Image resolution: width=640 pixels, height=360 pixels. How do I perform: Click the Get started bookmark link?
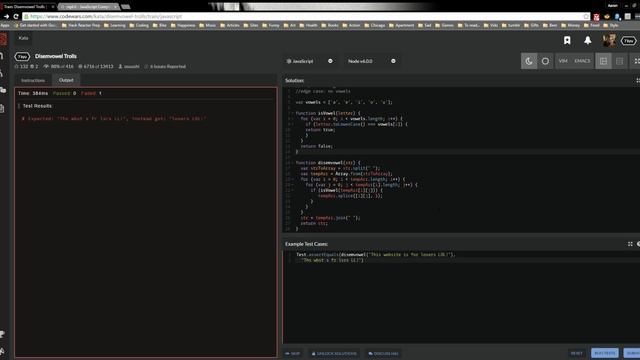[36, 25]
